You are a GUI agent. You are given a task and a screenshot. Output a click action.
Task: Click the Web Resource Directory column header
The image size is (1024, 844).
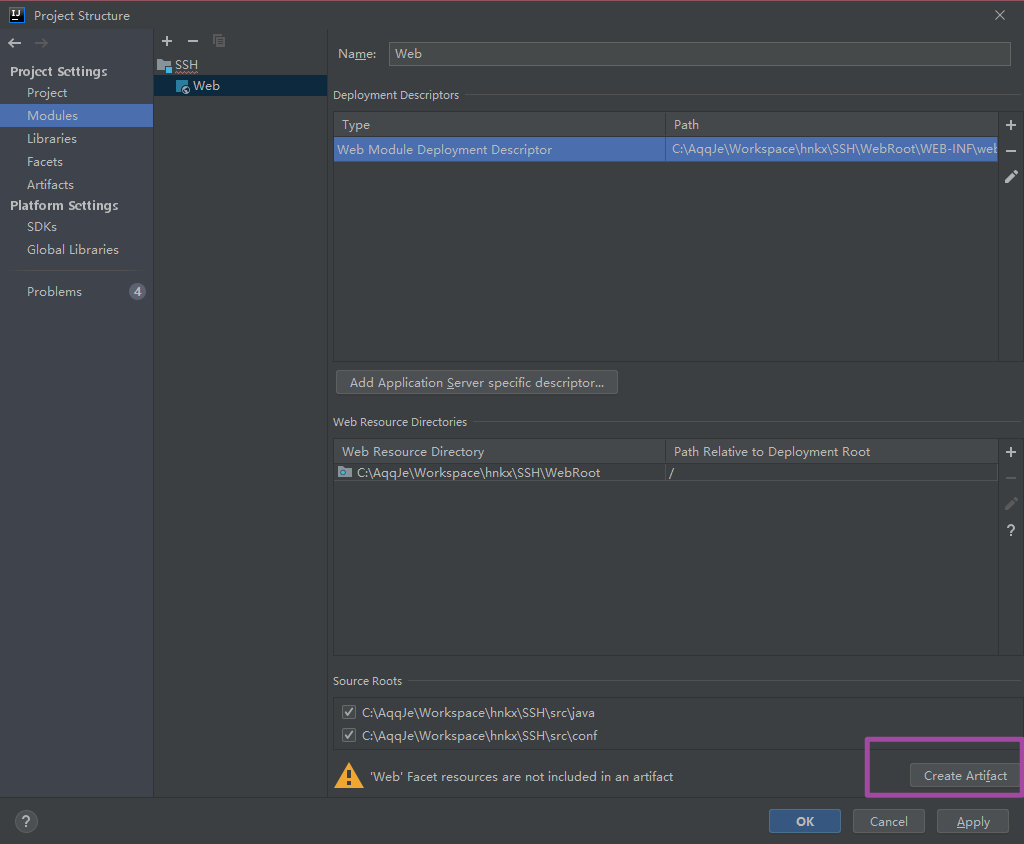click(x=500, y=451)
